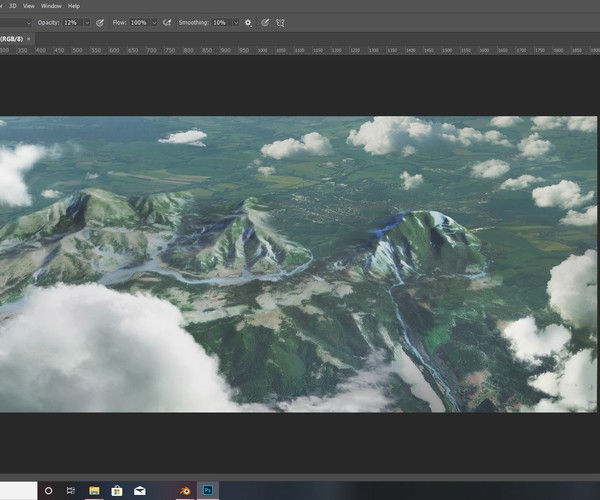The width and height of the screenshot is (600, 500).
Task: Open File Explorer from taskbar
Action: 94,490
